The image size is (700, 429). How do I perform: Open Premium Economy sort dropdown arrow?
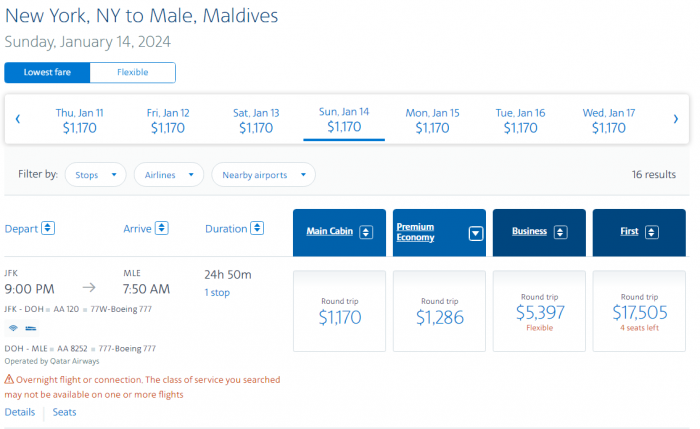tap(475, 233)
